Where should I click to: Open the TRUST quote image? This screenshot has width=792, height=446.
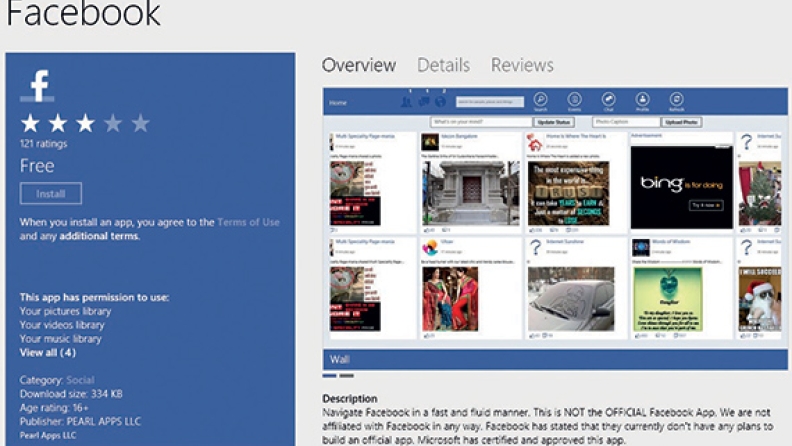568,193
